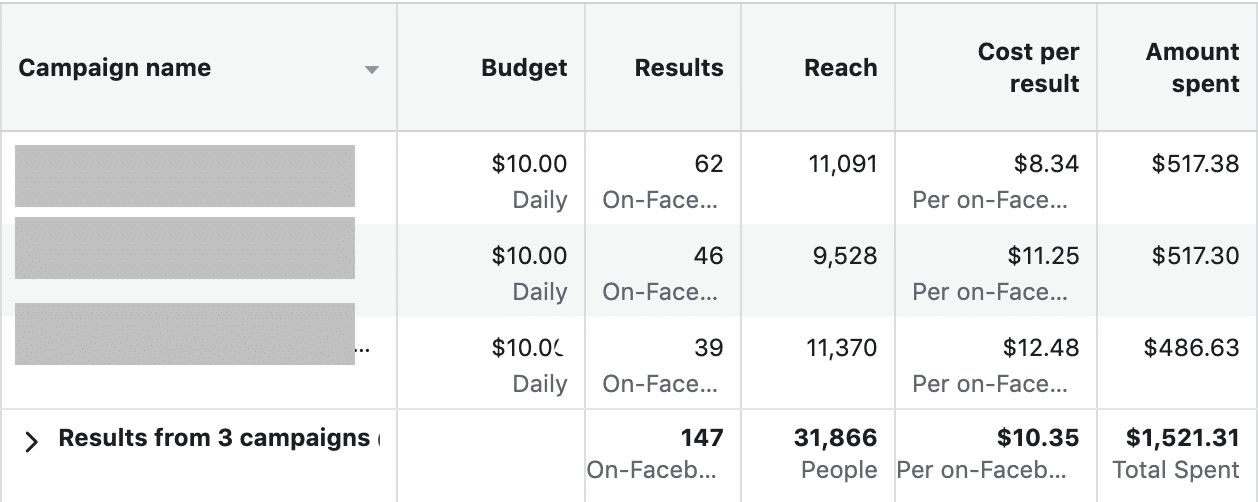Click the Campaign name header label
The width and height of the screenshot is (1258, 502).
coord(115,68)
